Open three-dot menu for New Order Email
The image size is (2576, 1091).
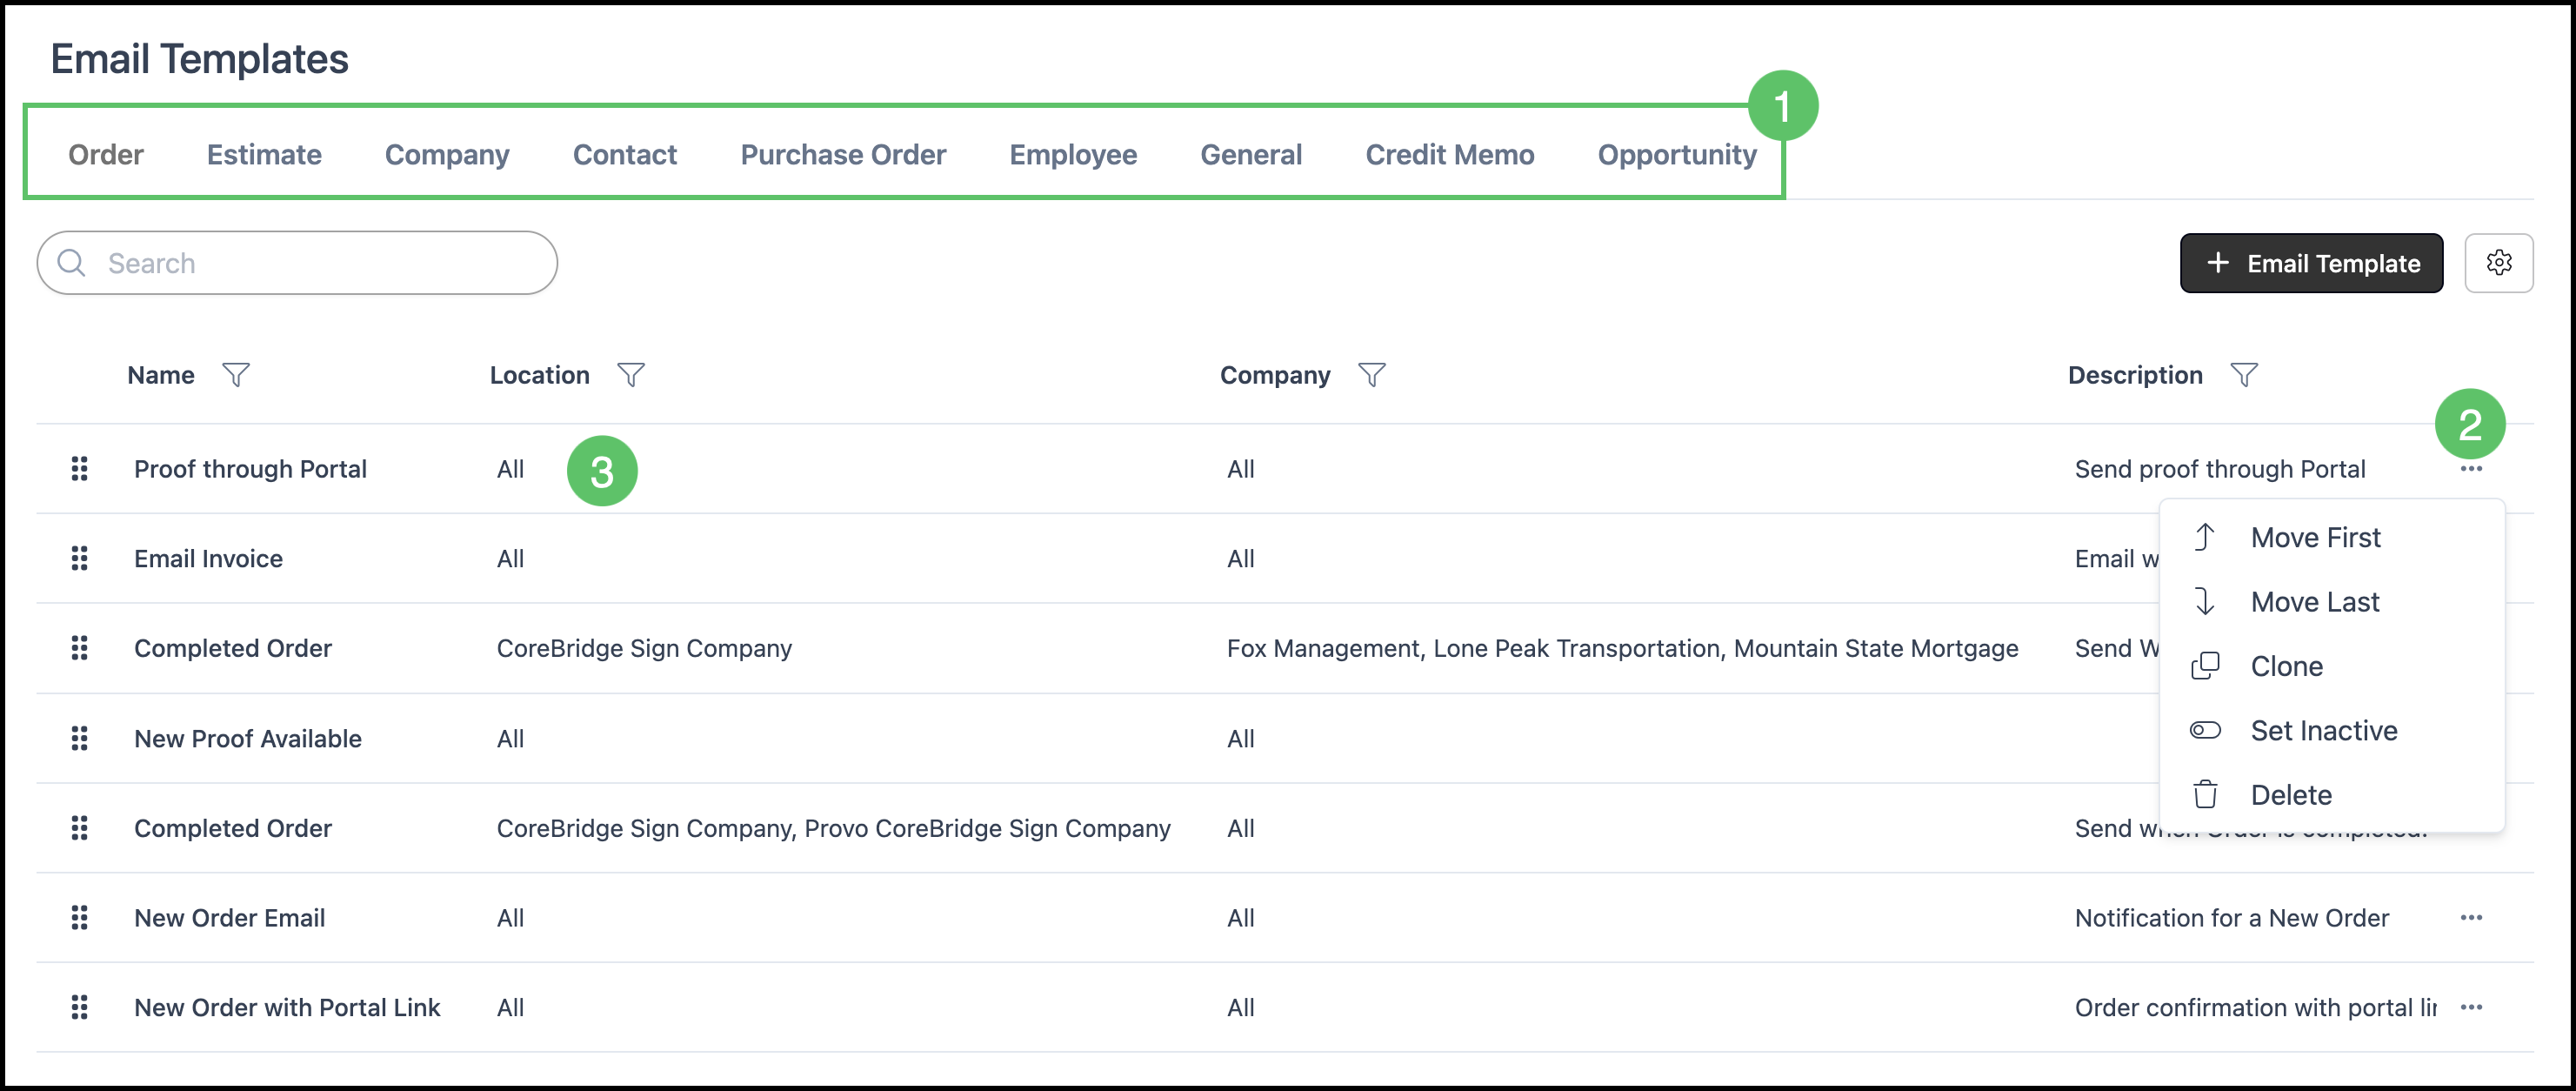(2471, 918)
